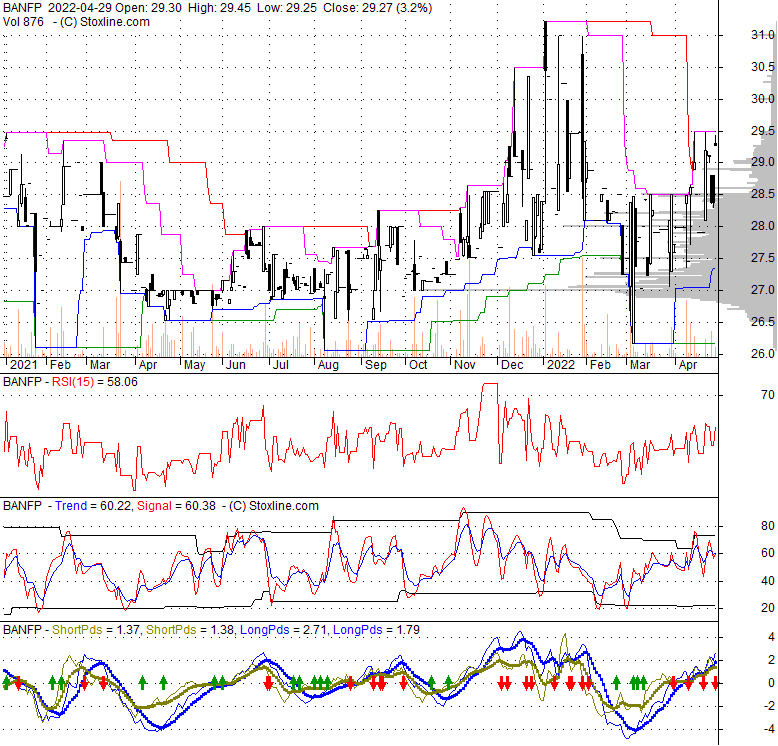
Task: Click the 26.0 price axis label
Action: click(763, 354)
